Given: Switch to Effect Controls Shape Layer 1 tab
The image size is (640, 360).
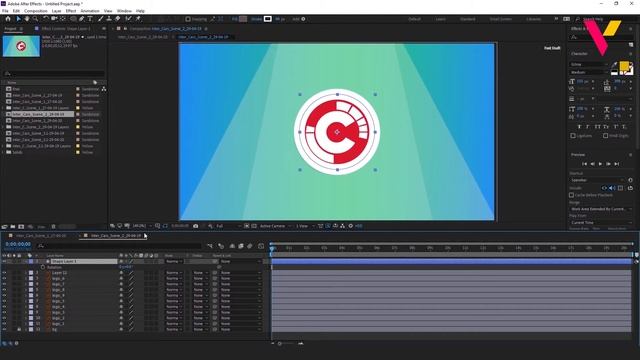Looking at the screenshot, I should point(65,29).
